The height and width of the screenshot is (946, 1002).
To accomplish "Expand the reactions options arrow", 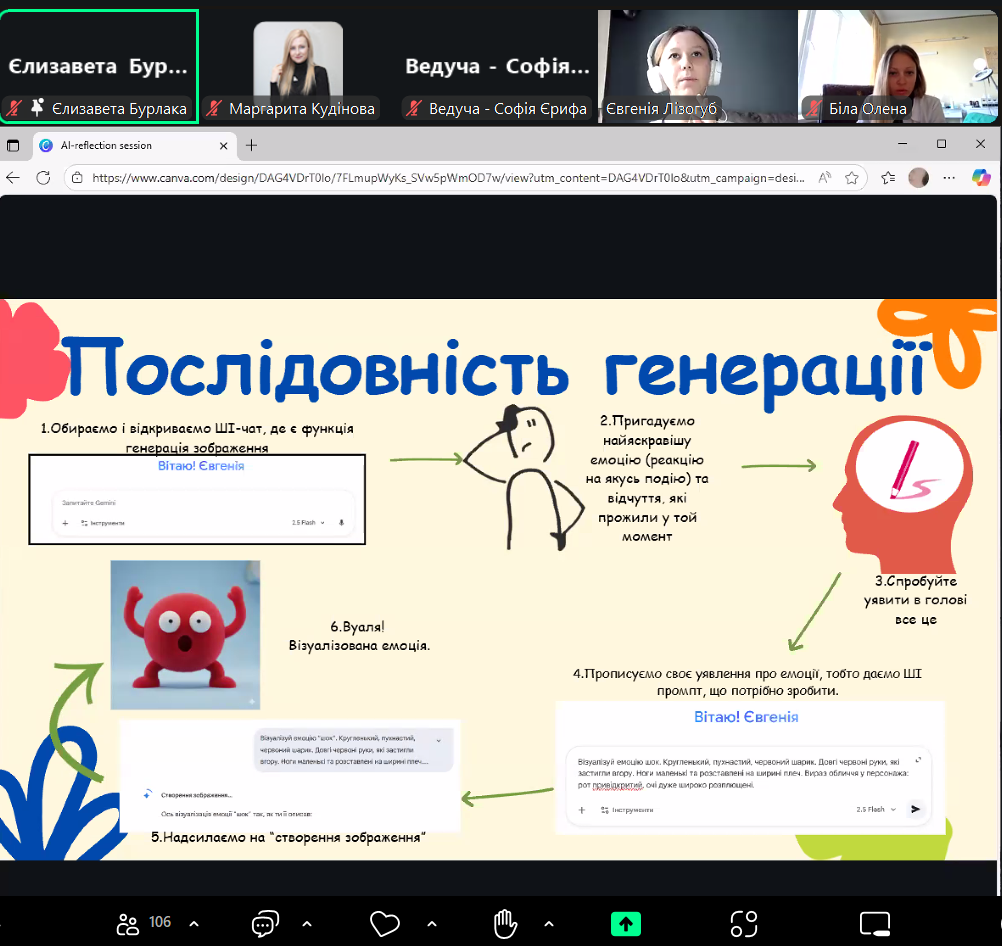I will point(432,923).
